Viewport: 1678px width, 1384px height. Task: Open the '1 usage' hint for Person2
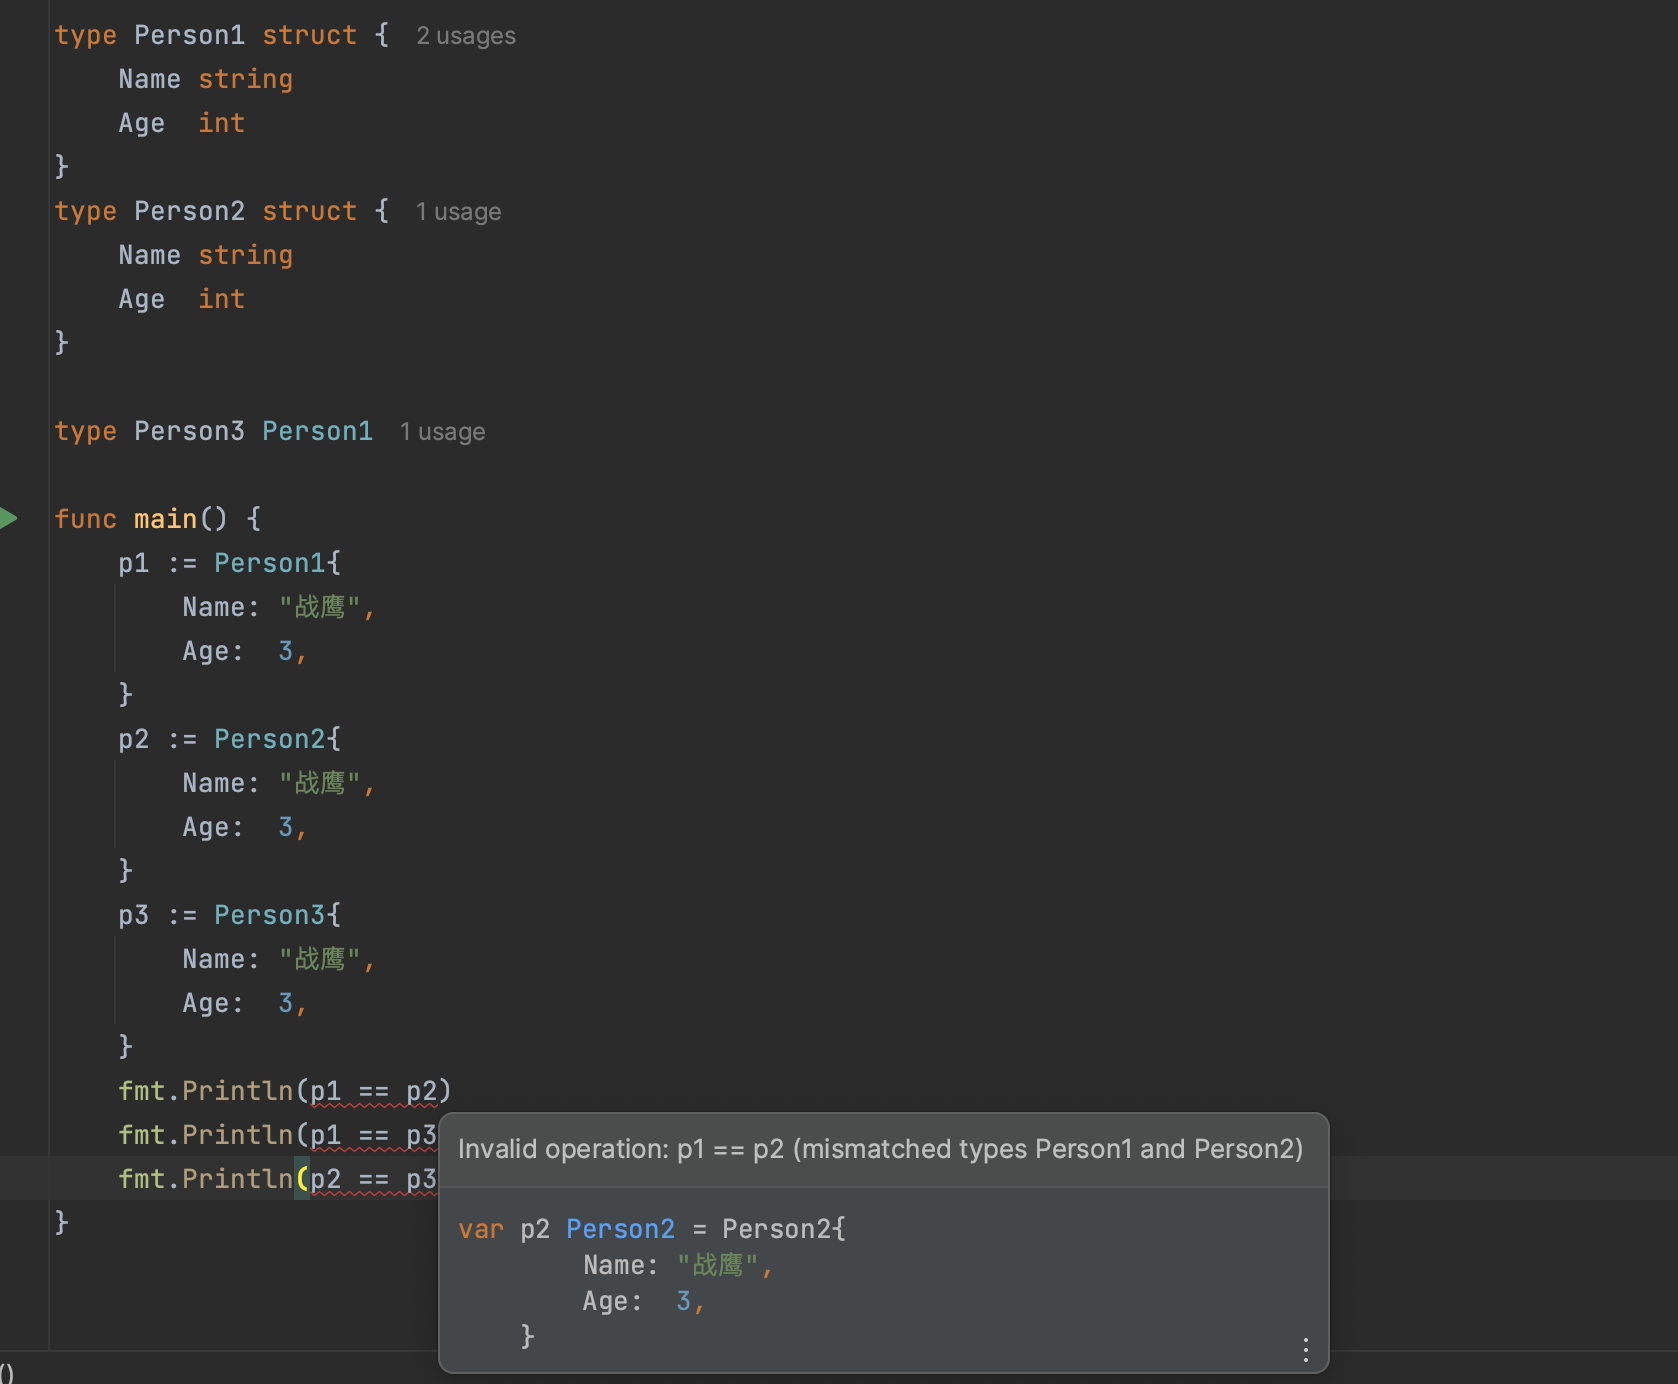pyautogui.click(x=459, y=212)
